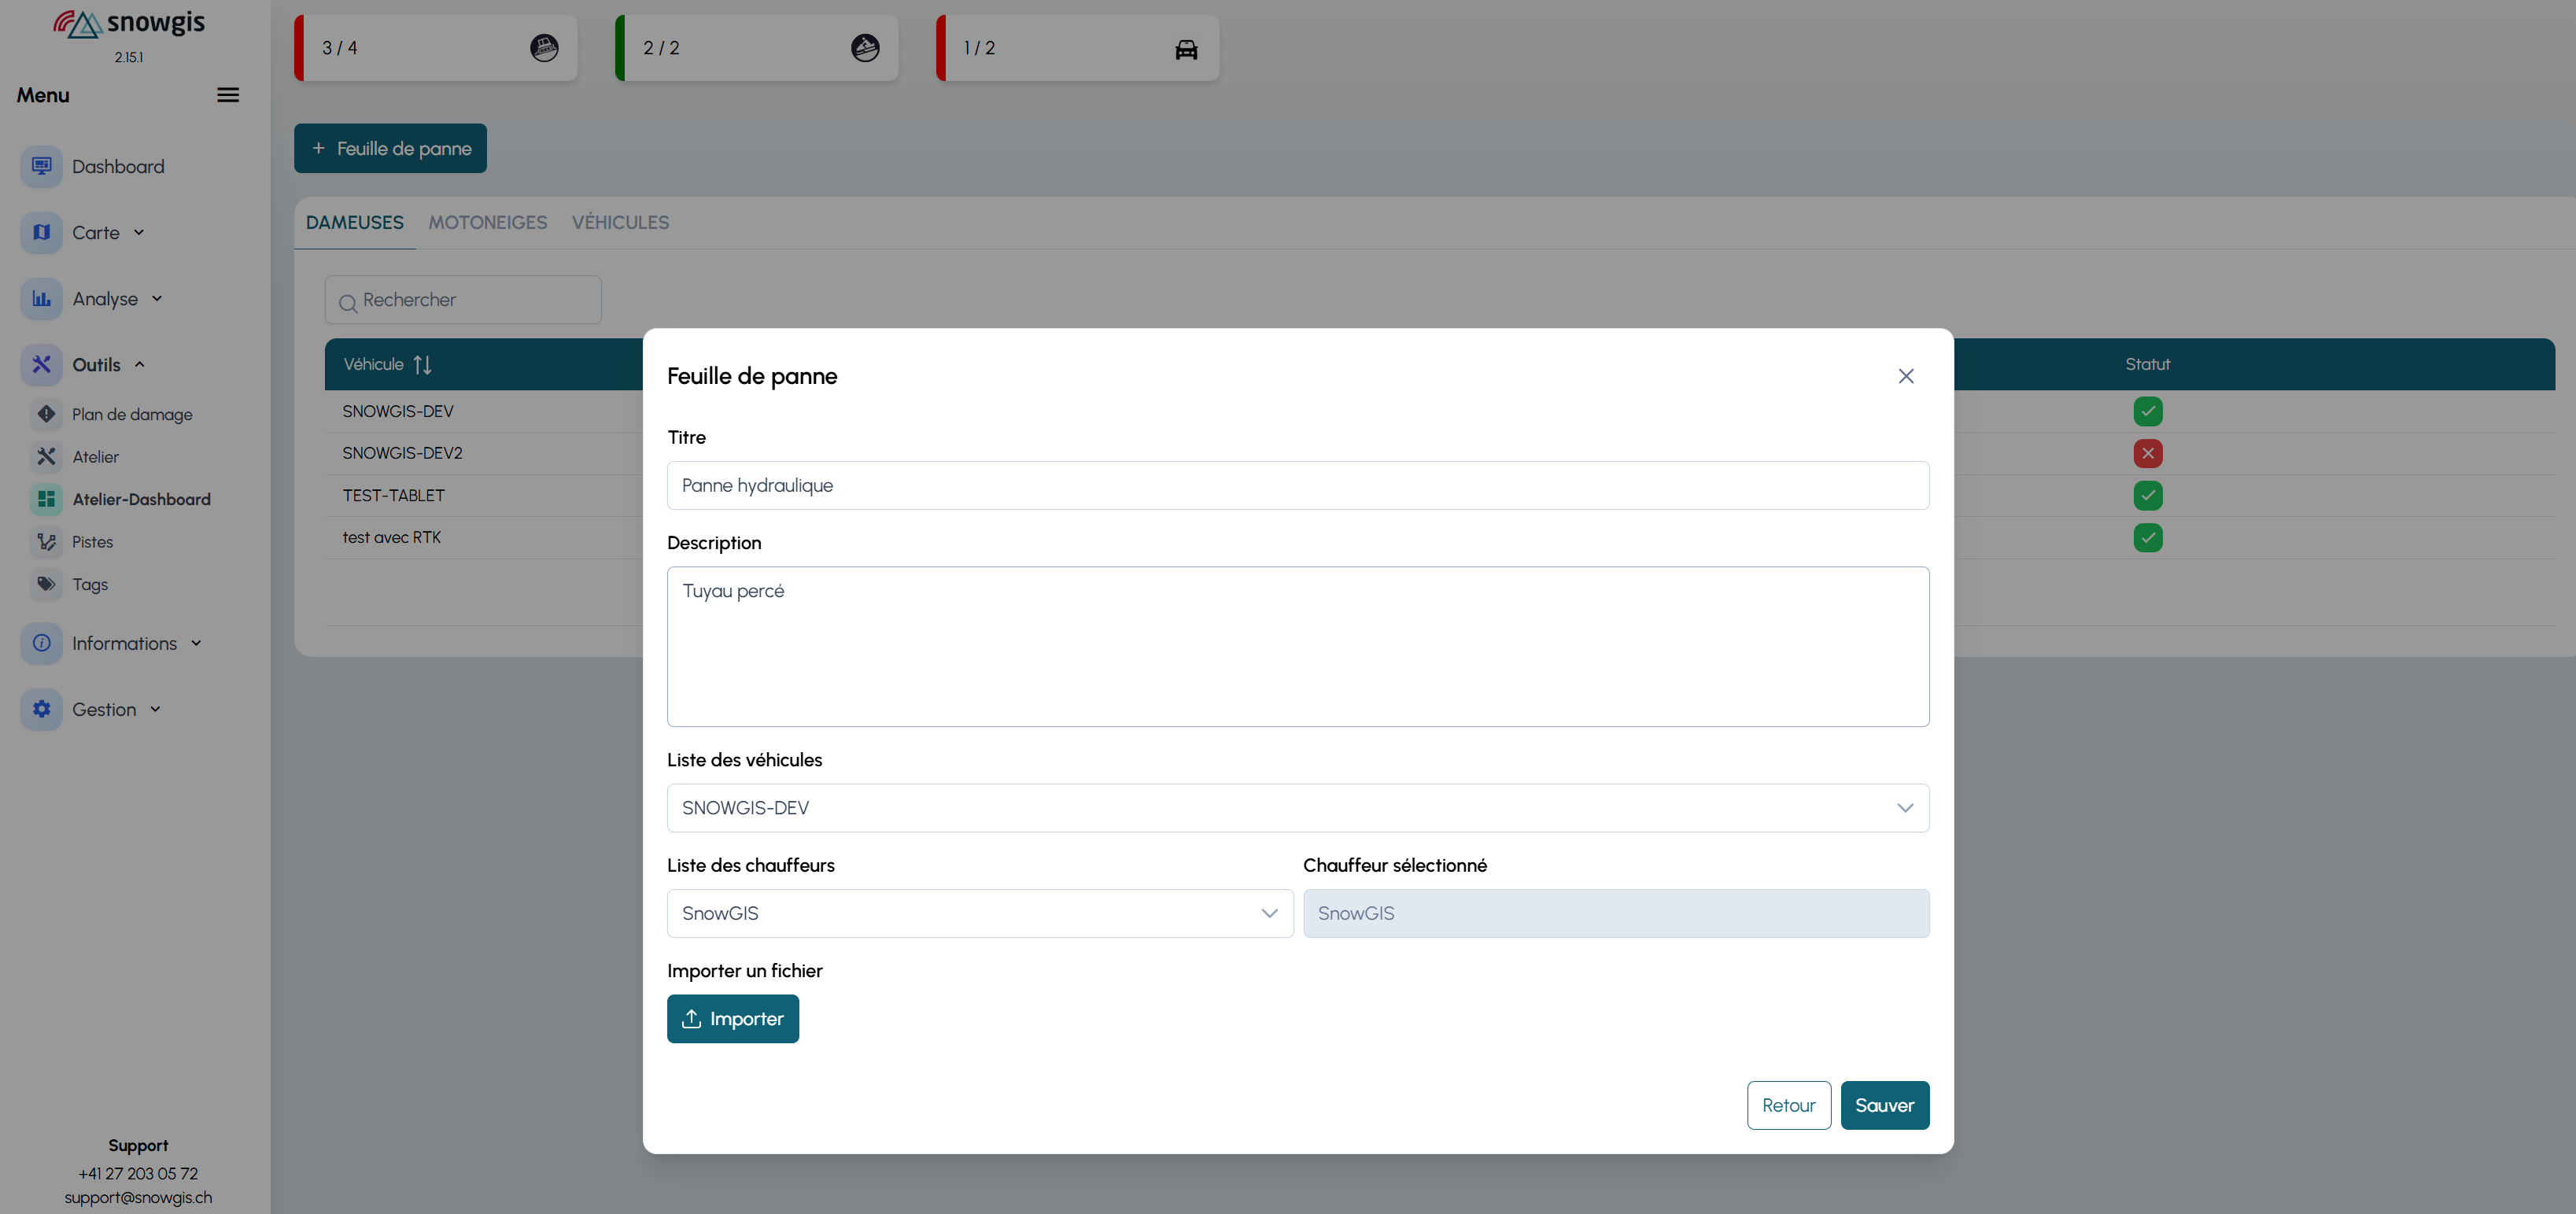Open Atelier tools icon

46,456
